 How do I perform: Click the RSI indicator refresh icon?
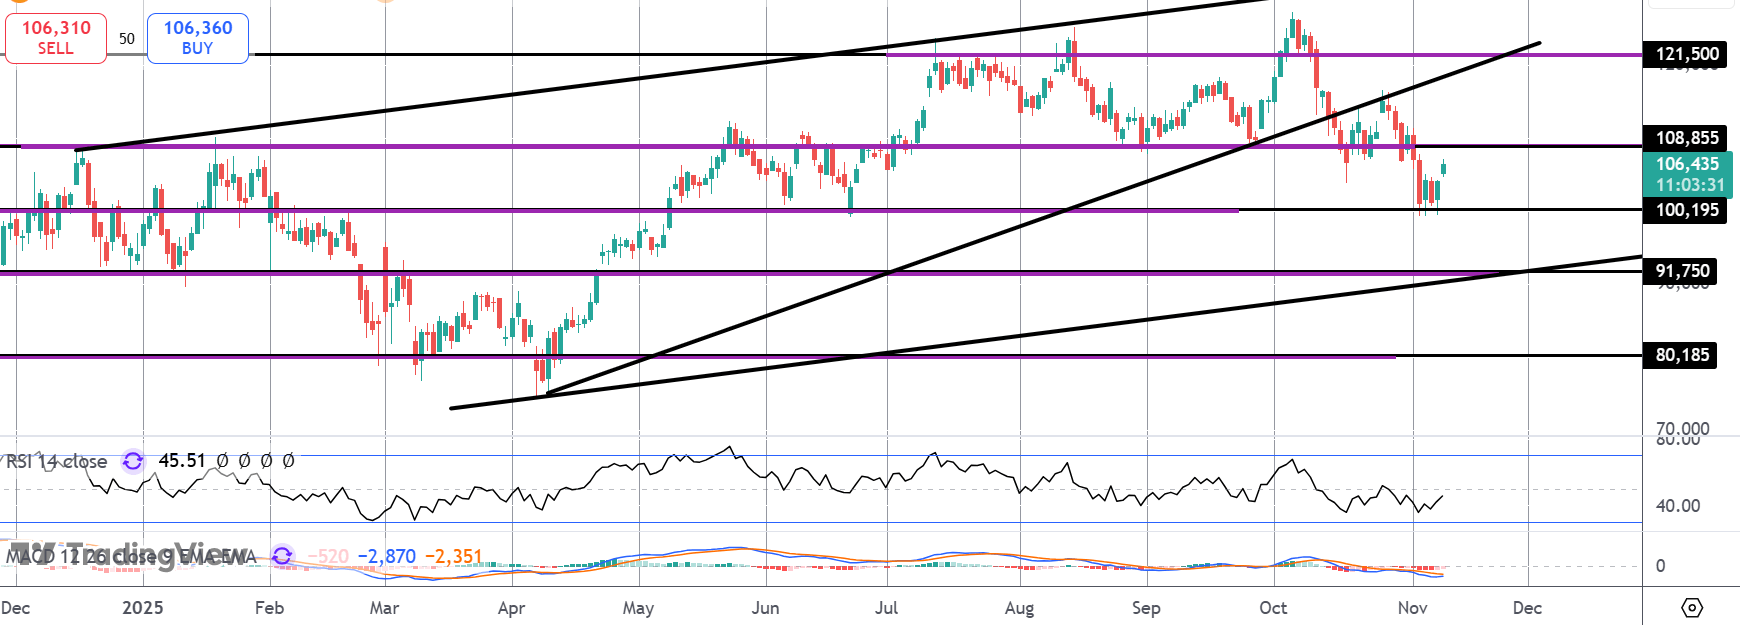[132, 461]
